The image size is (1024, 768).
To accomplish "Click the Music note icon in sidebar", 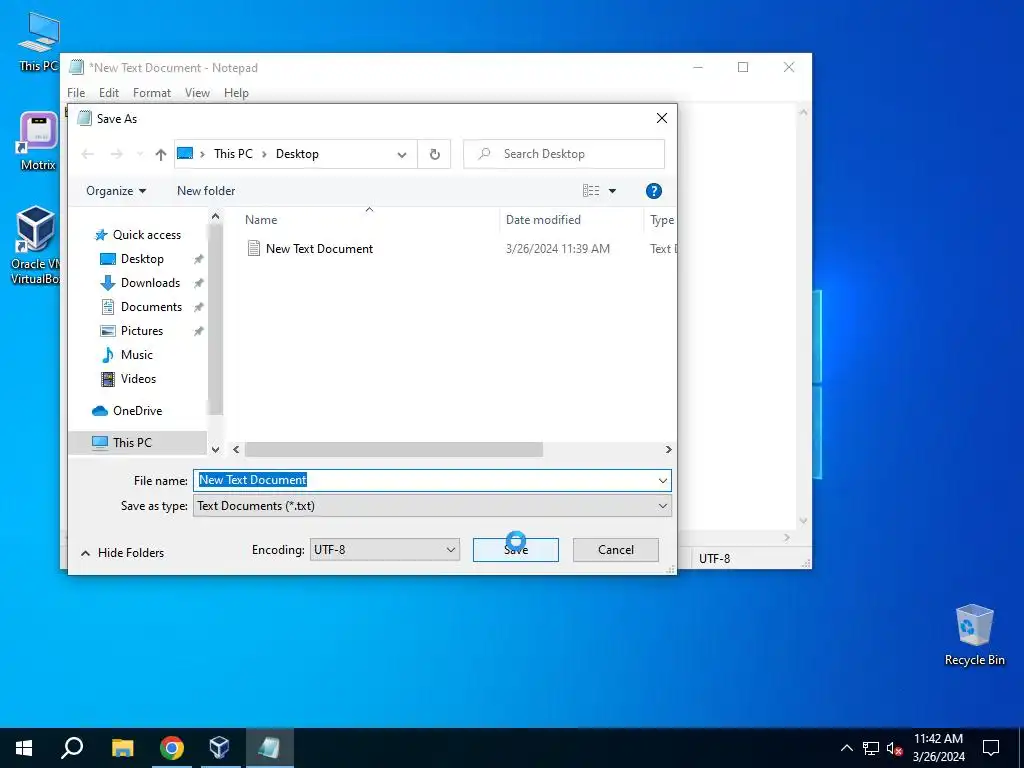I will click(x=108, y=355).
